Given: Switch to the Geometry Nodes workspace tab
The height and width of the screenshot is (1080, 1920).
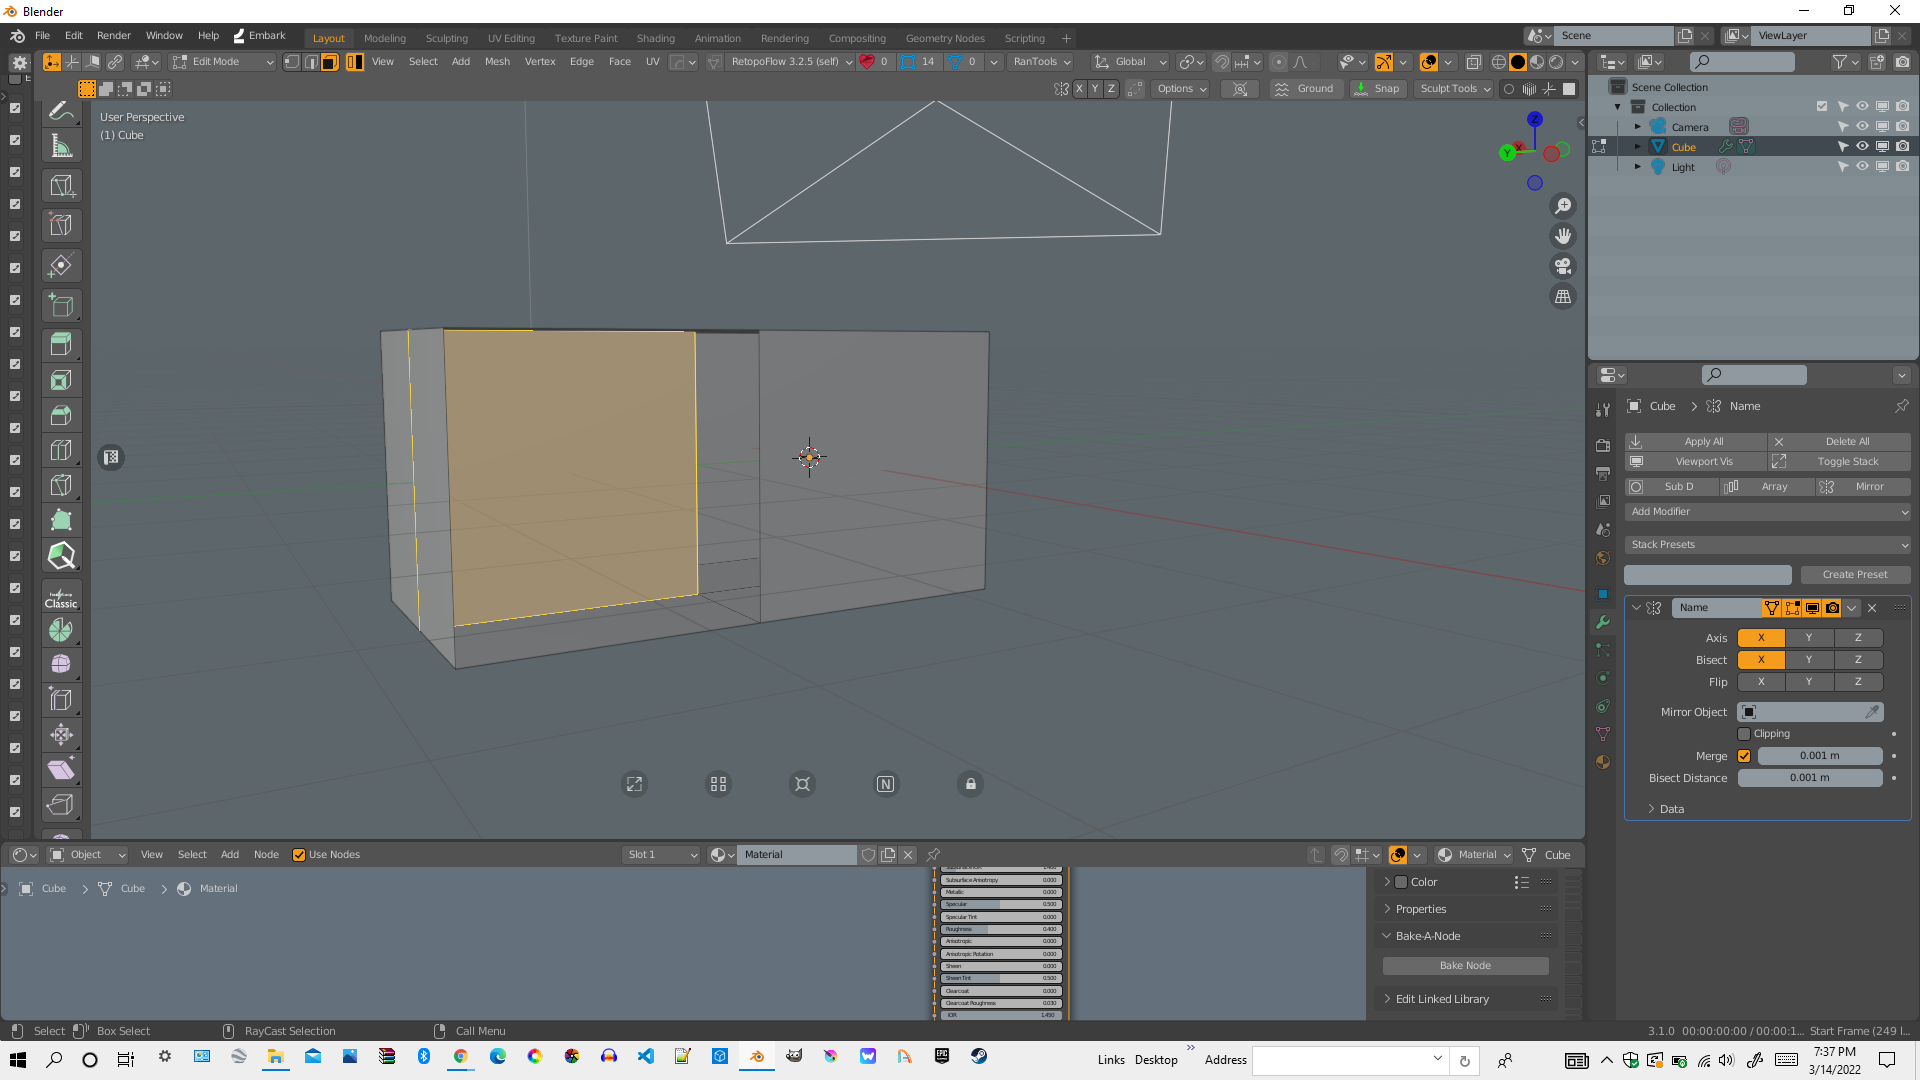Looking at the screenshot, I should pyautogui.click(x=945, y=39).
